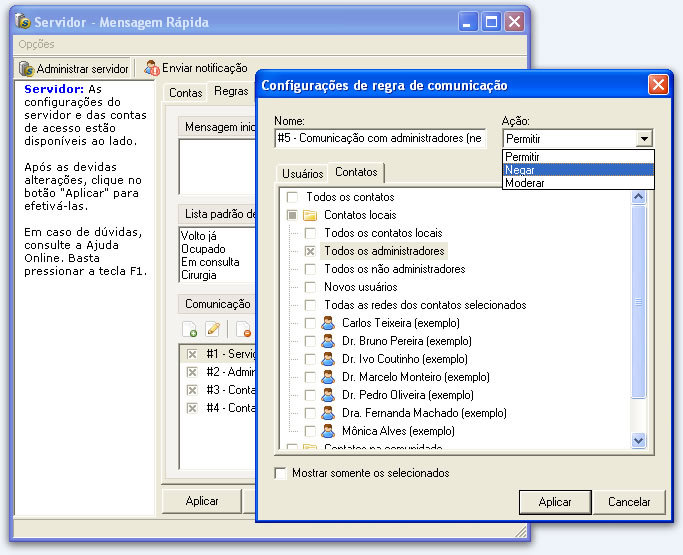Check the Dr. Marcelo Monteiro checkbox

[x=310, y=377]
